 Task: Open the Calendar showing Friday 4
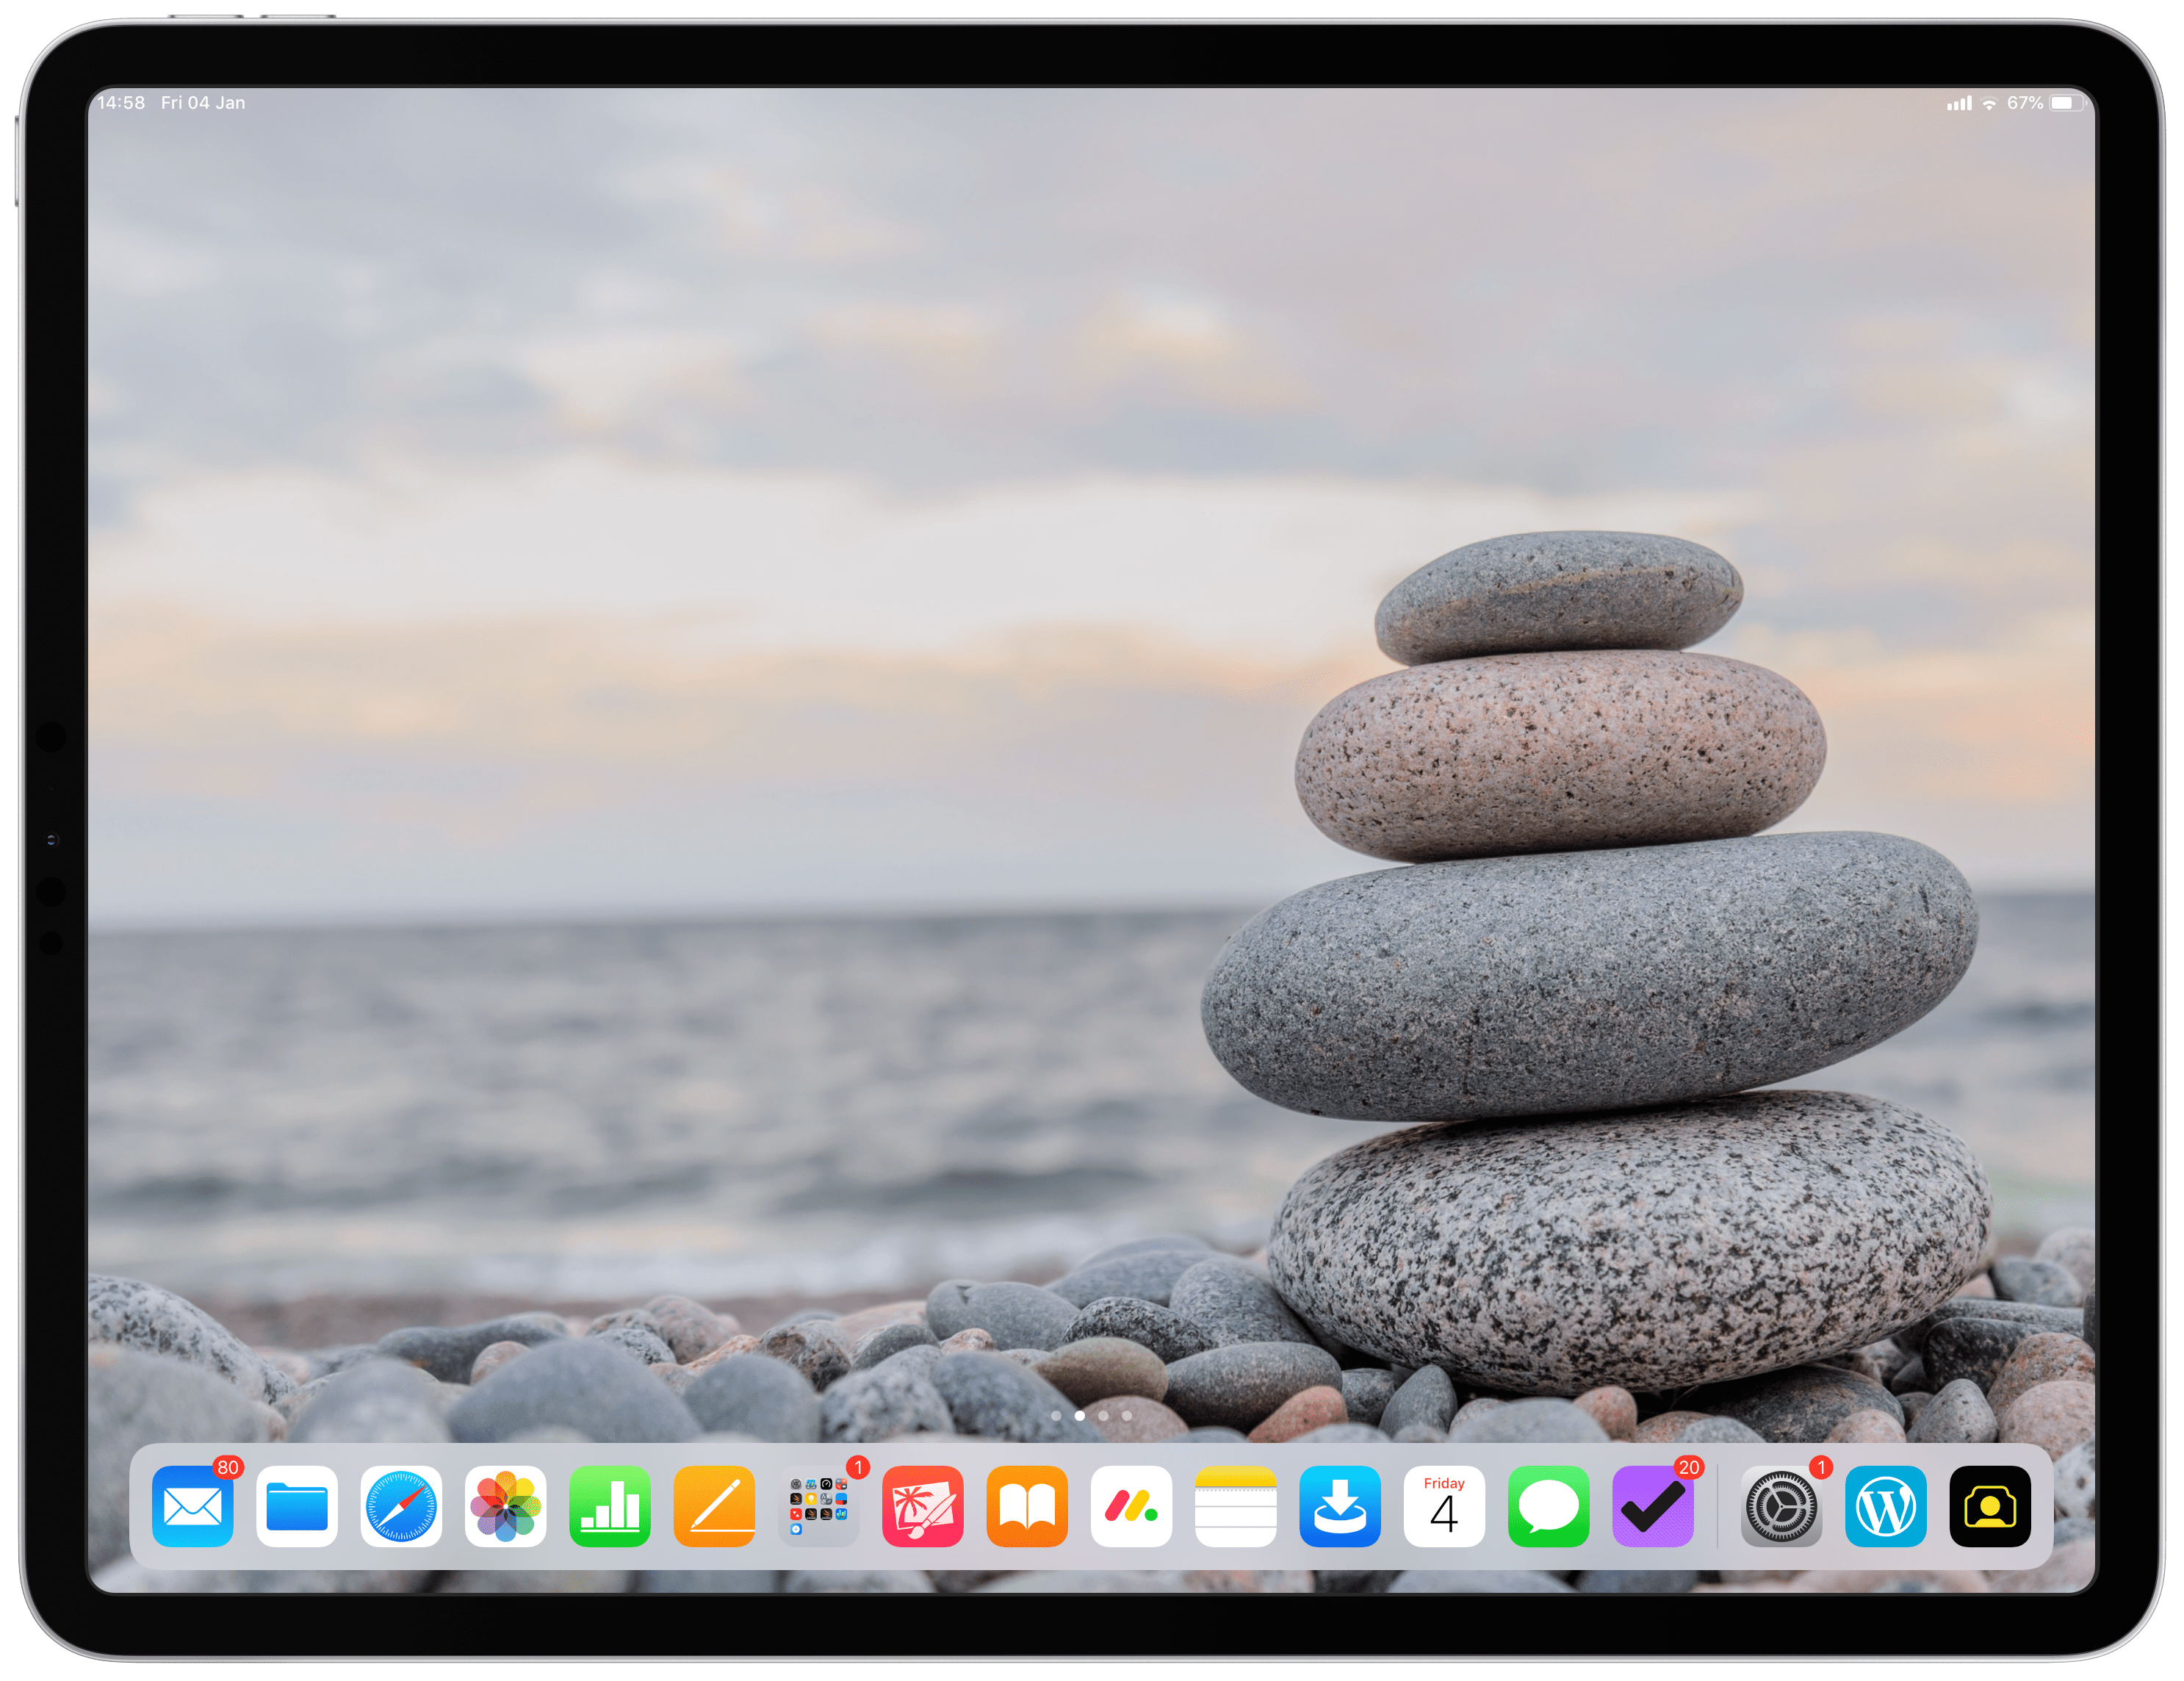1444,1506
